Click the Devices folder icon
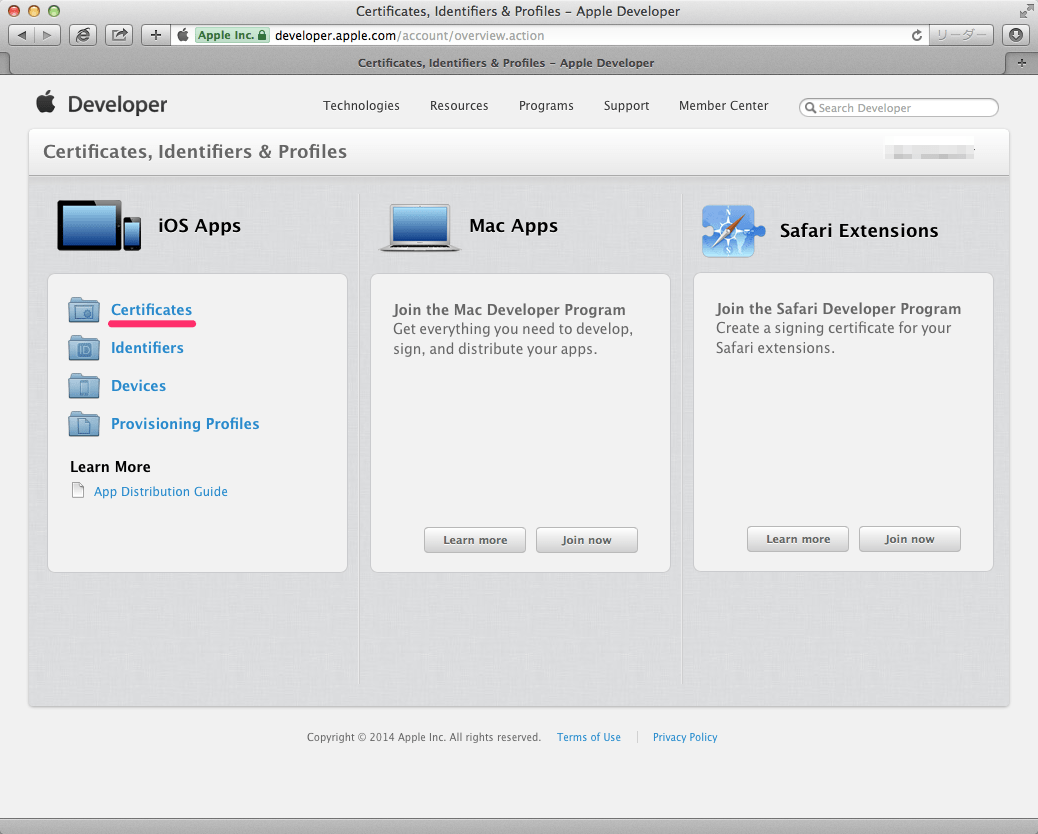Viewport: 1038px width, 834px height. pos(84,386)
